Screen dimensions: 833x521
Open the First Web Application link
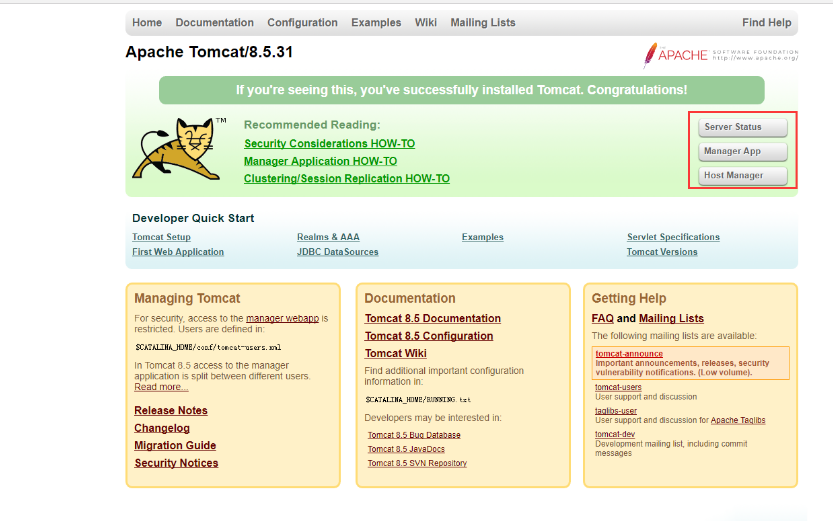pos(178,252)
